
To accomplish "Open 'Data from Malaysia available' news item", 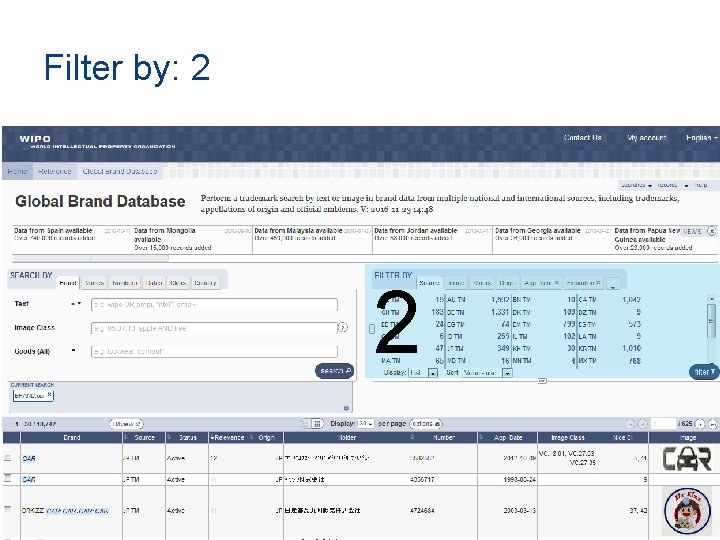I will click(298, 231).
